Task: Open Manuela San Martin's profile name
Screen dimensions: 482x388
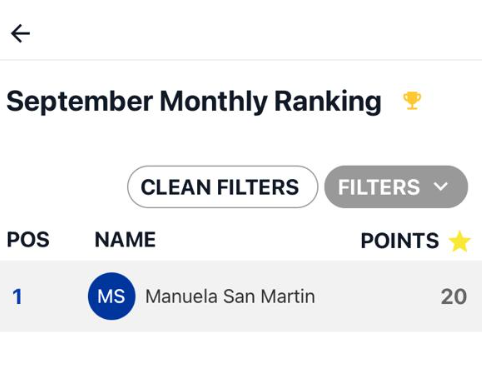Action: click(x=230, y=296)
